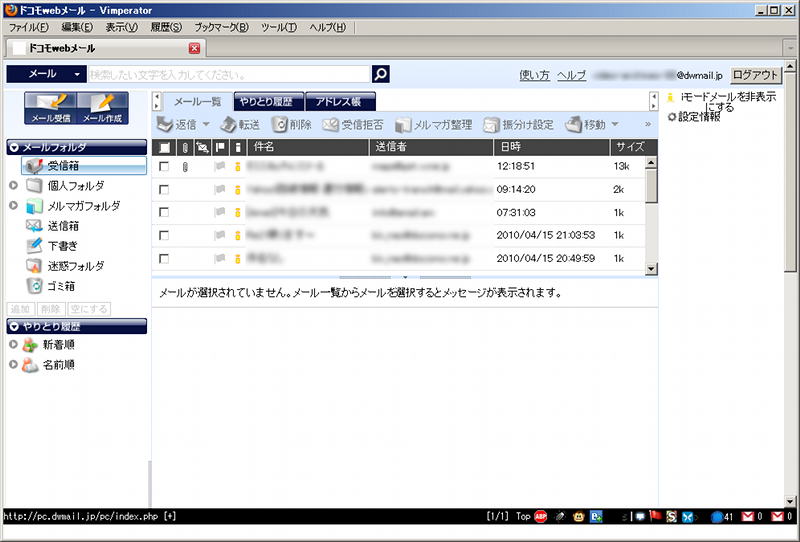Expand the 名前順 history node
This screenshot has width=800, height=542.
tap(14, 365)
